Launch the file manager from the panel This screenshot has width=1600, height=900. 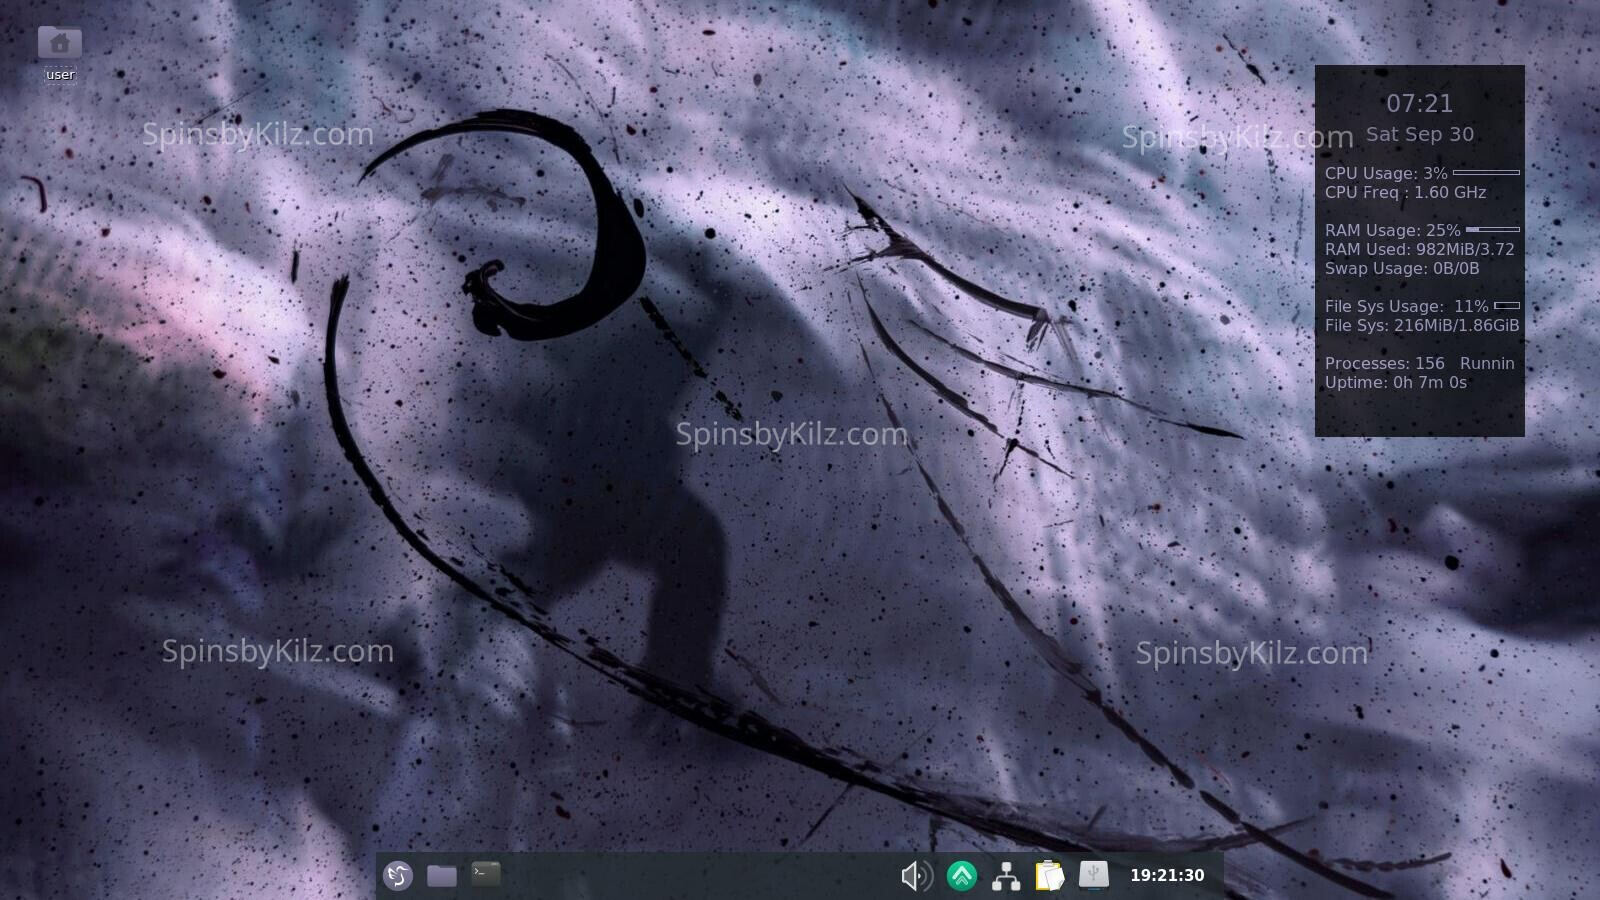pyautogui.click(x=442, y=876)
